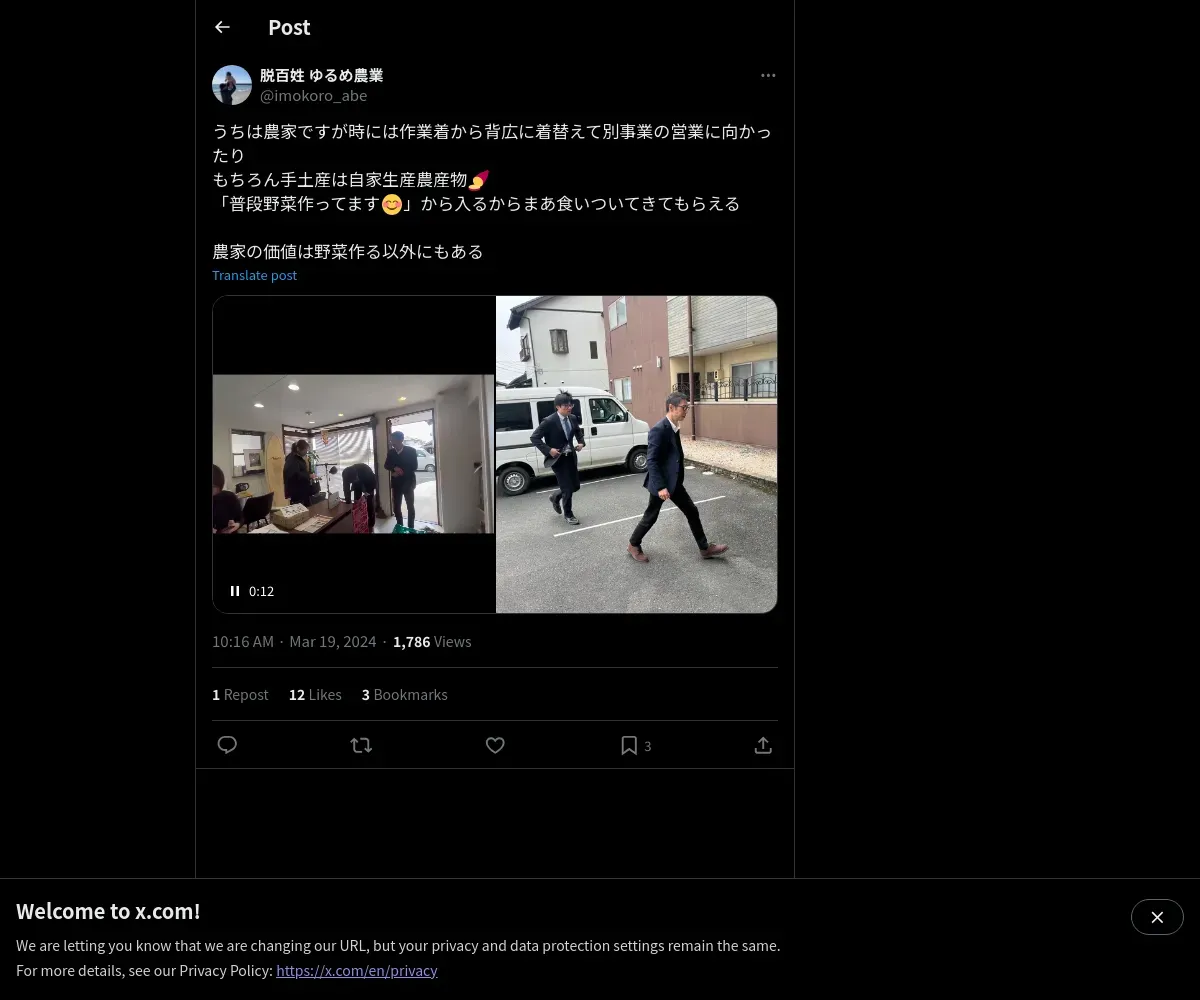
Task: Open the profile avatar of 脱百姓 ゆるめ農業
Action: [x=232, y=85]
